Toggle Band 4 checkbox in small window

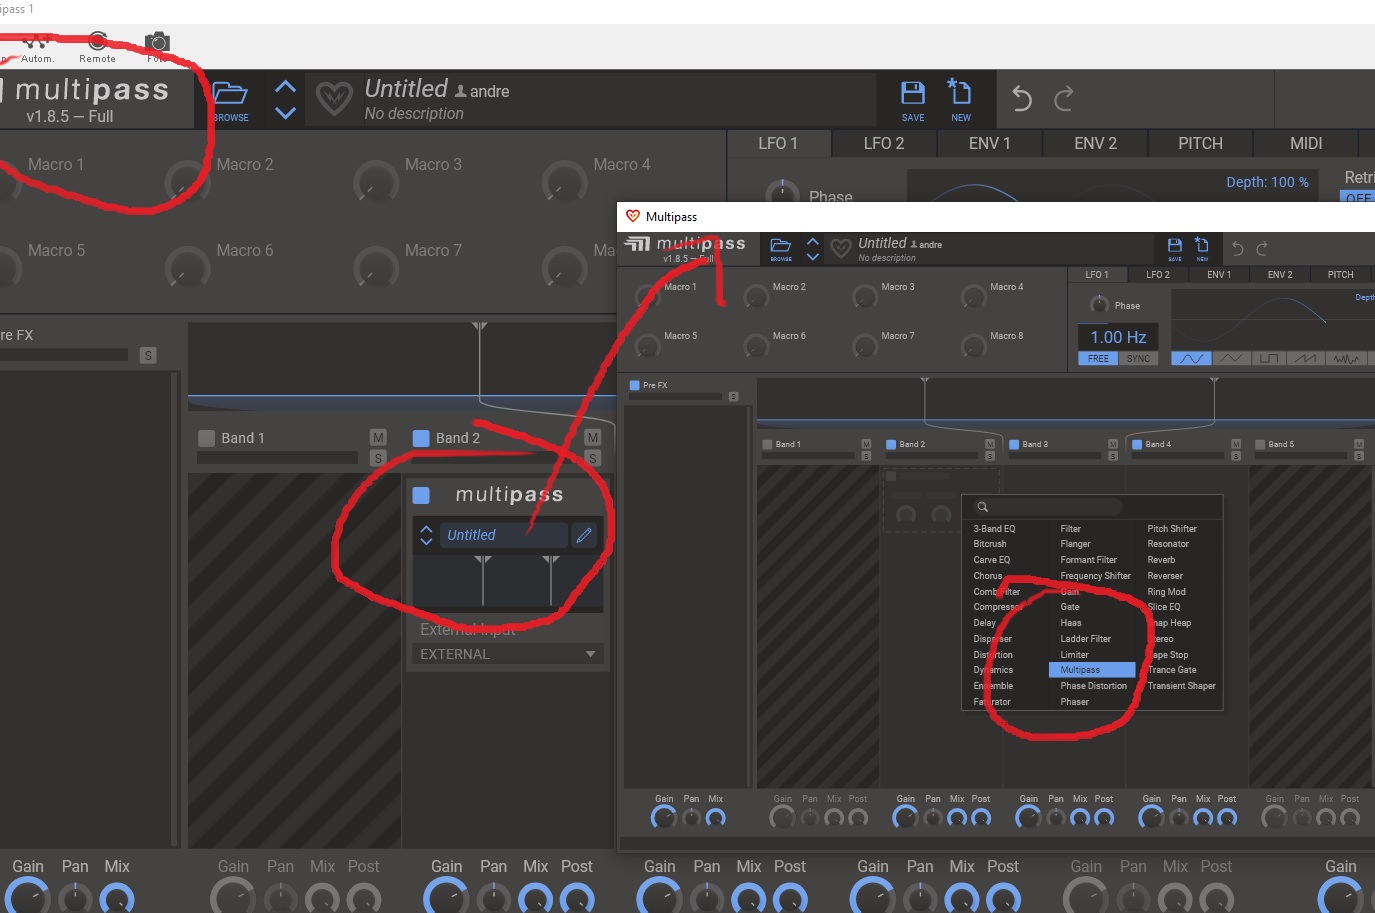pos(1137,444)
